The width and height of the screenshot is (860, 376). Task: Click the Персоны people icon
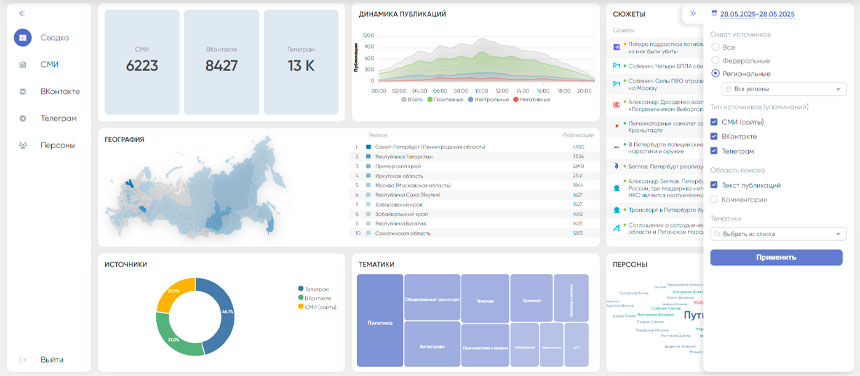pos(22,145)
